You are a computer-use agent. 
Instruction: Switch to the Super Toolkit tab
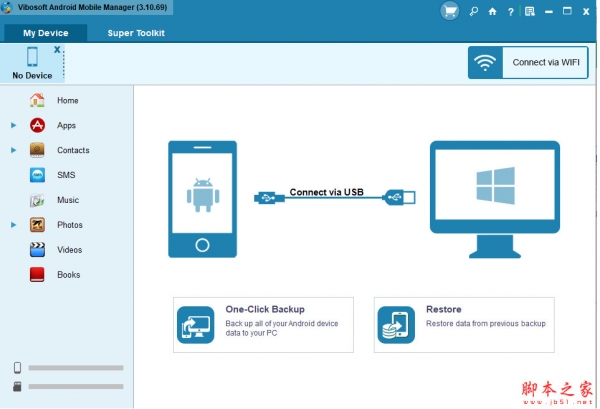136,33
